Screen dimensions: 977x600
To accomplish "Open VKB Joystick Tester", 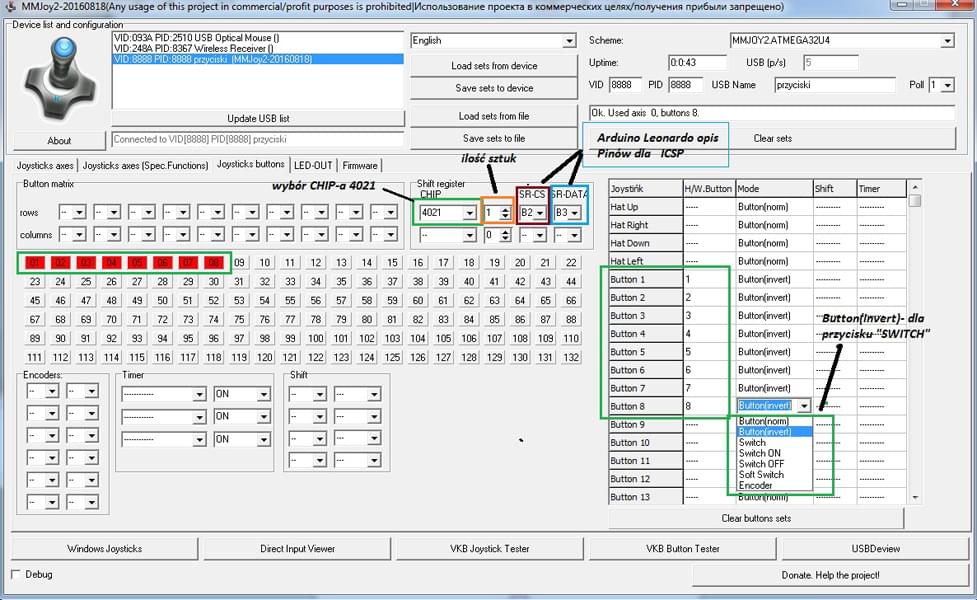I will point(490,548).
